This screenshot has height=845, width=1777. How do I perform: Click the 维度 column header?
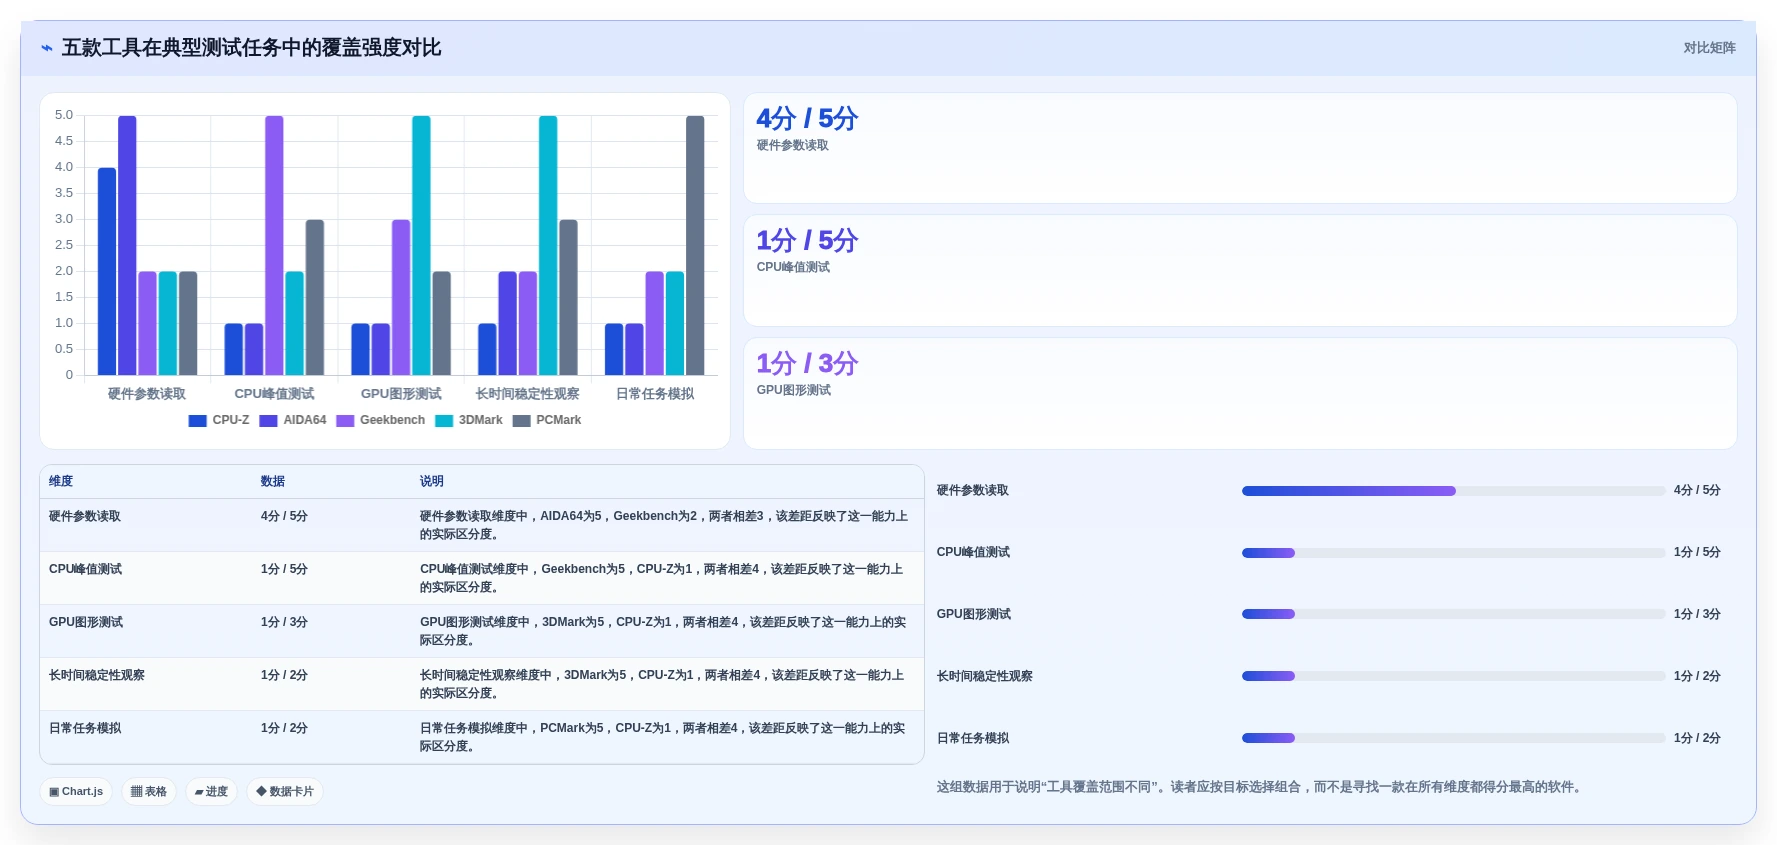pos(61,481)
